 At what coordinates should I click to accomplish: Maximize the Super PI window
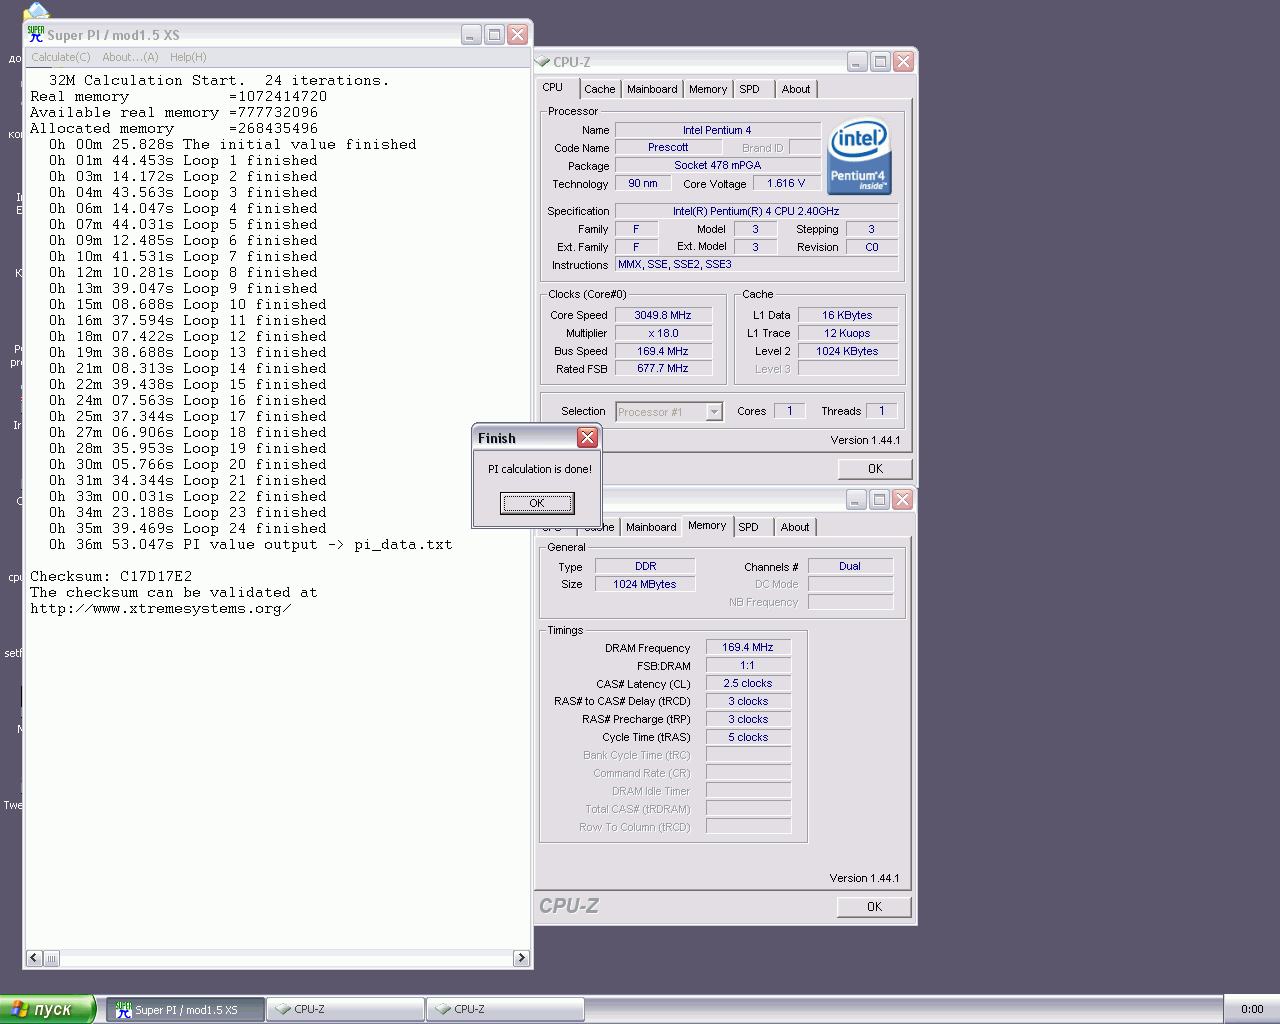tap(494, 34)
